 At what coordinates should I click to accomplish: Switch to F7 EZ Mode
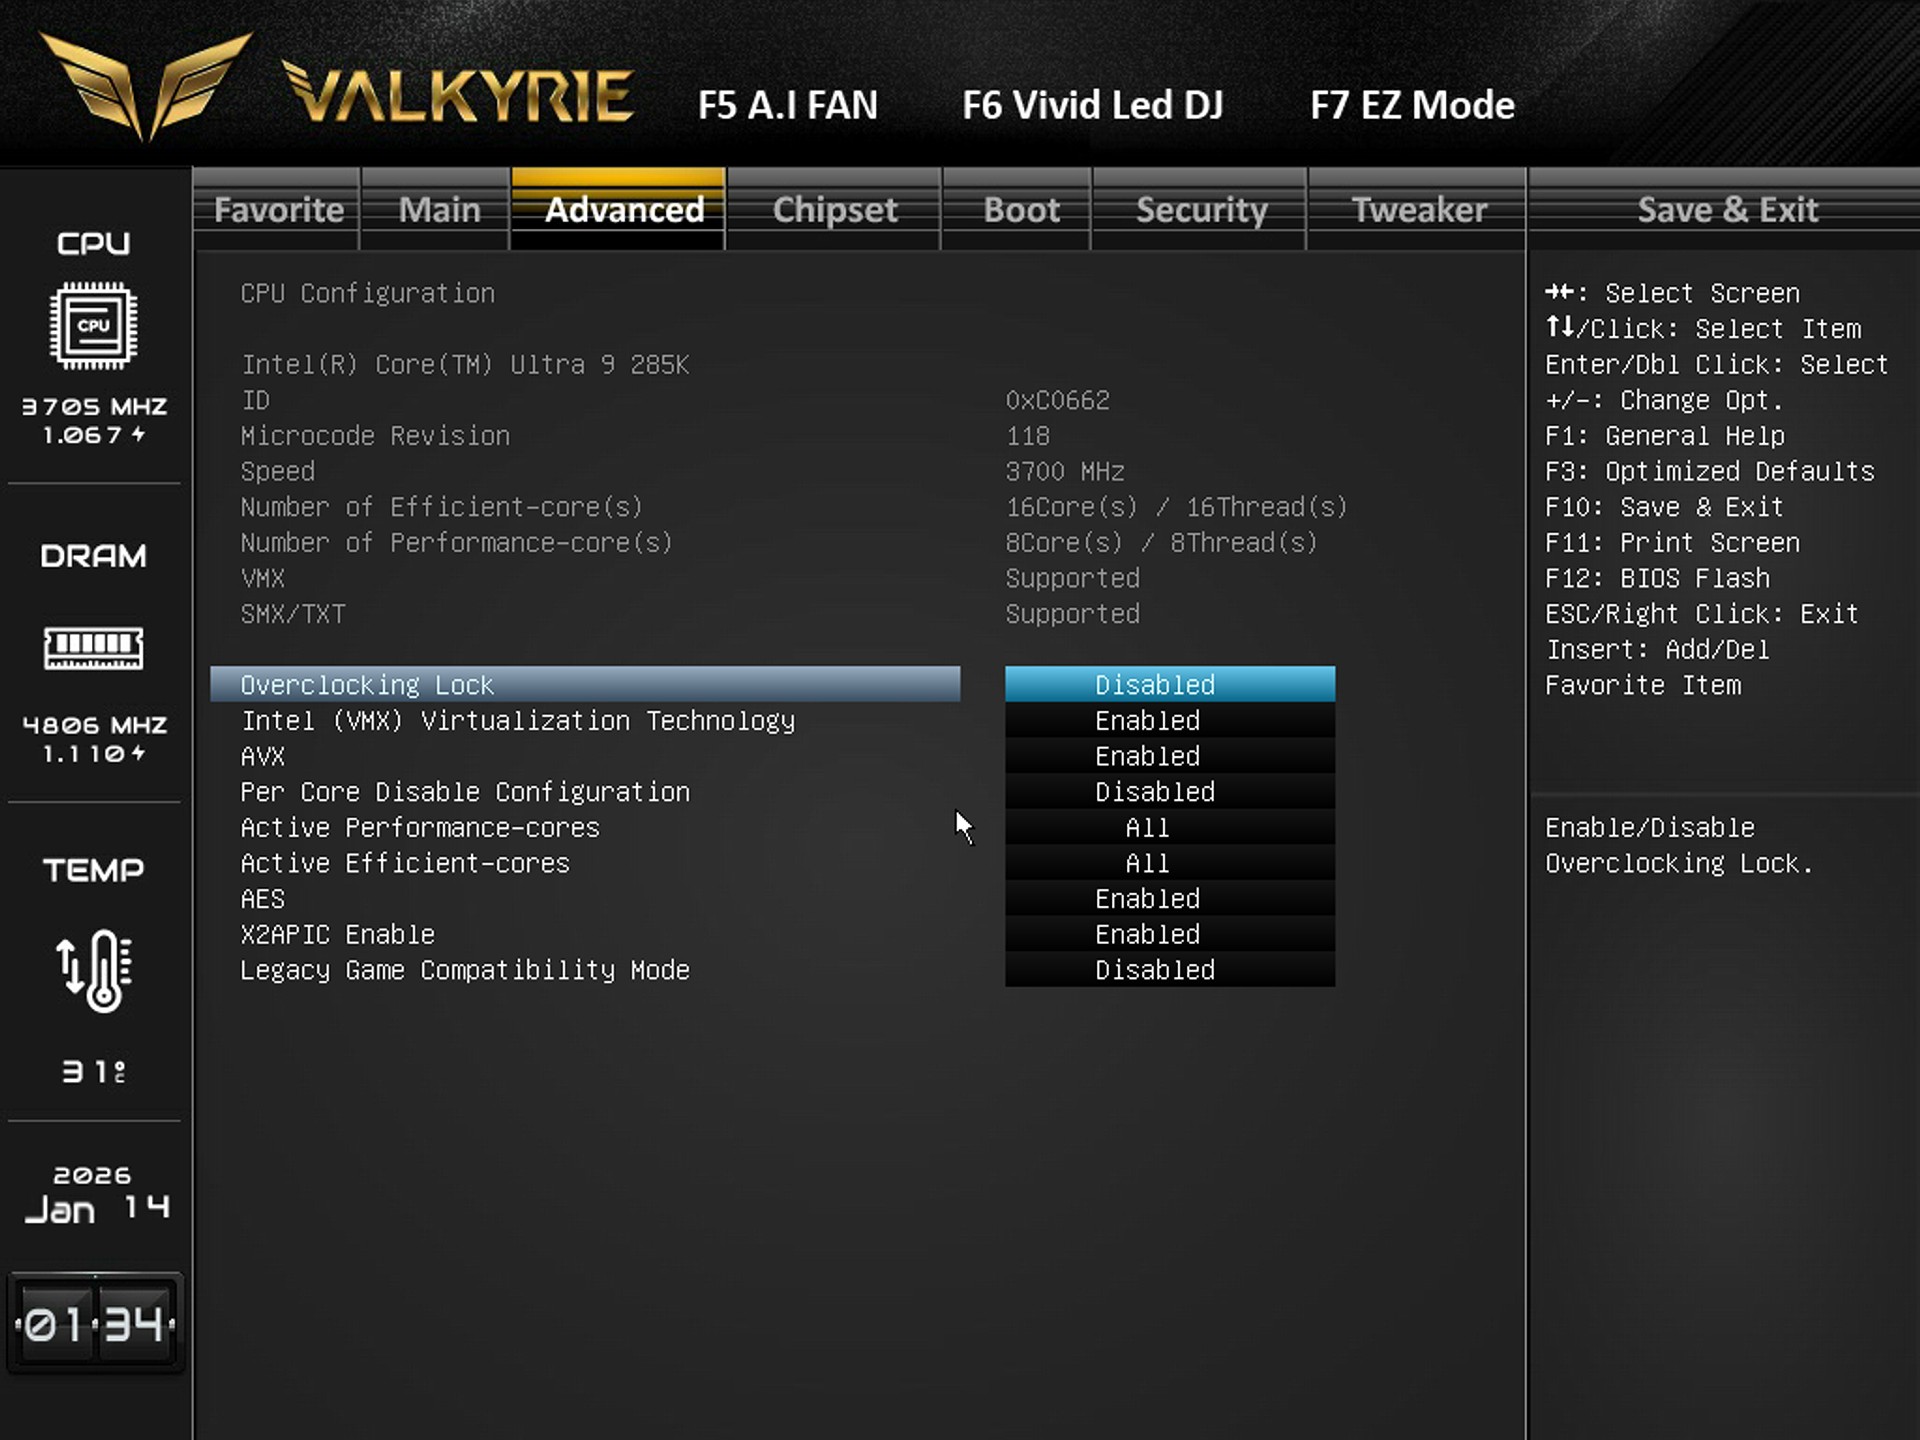[x=1411, y=106]
